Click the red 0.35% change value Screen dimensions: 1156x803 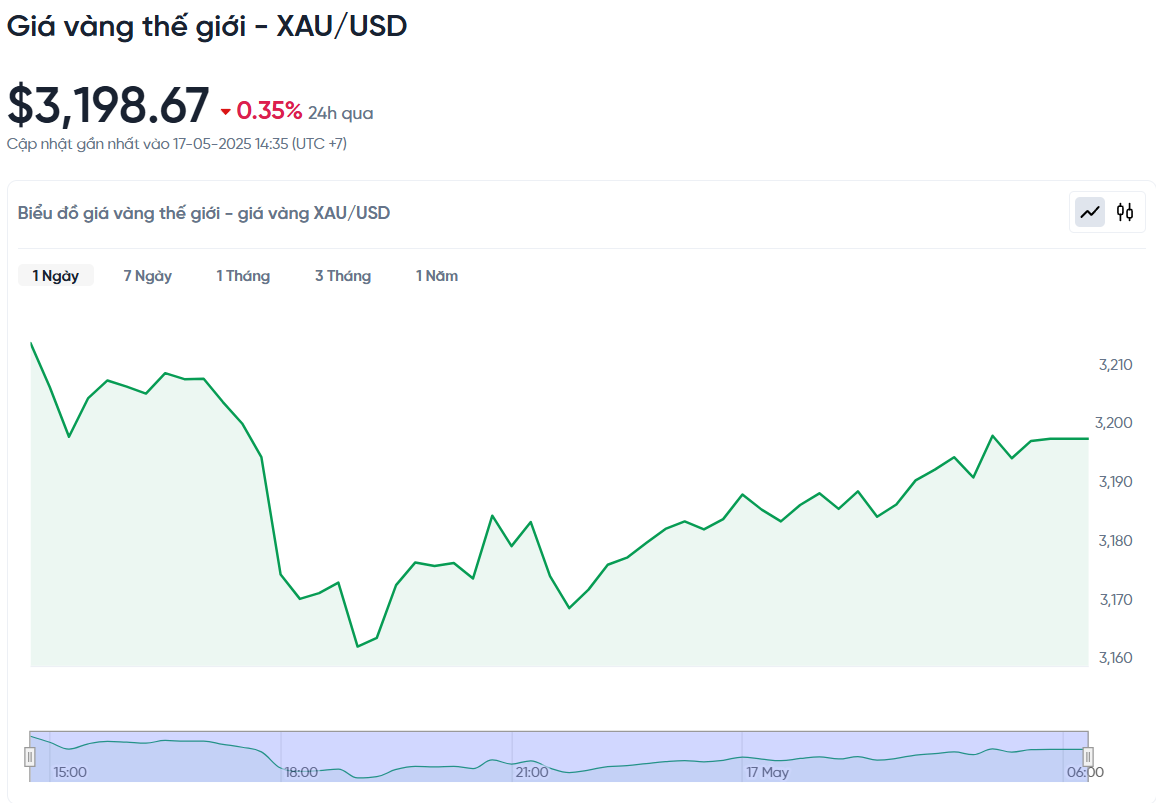coord(269,111)
